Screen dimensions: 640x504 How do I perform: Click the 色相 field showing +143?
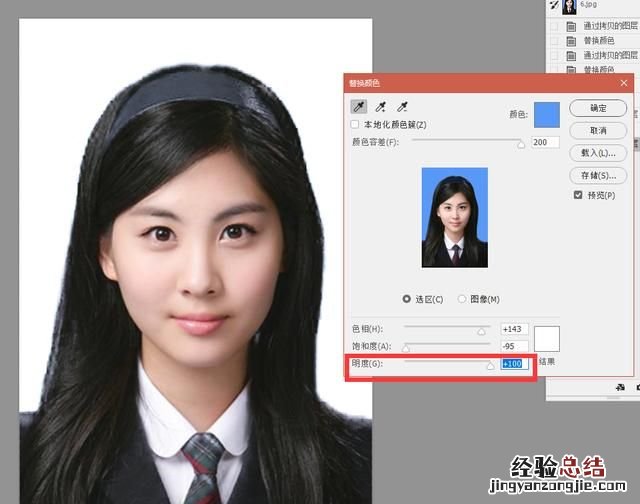(514, 329)
